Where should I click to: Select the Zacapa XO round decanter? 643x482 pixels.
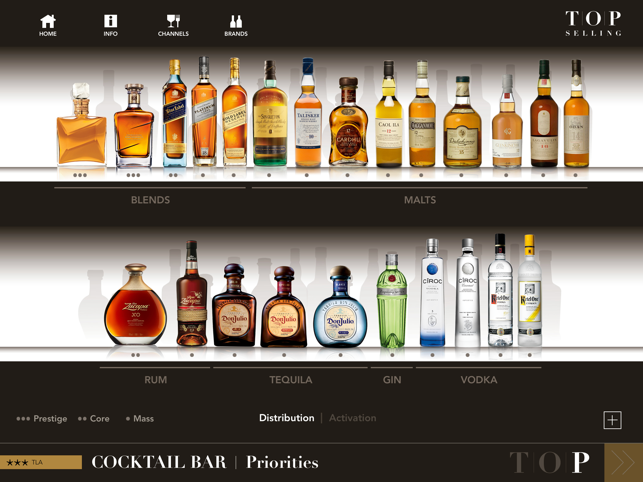[135, 304]
